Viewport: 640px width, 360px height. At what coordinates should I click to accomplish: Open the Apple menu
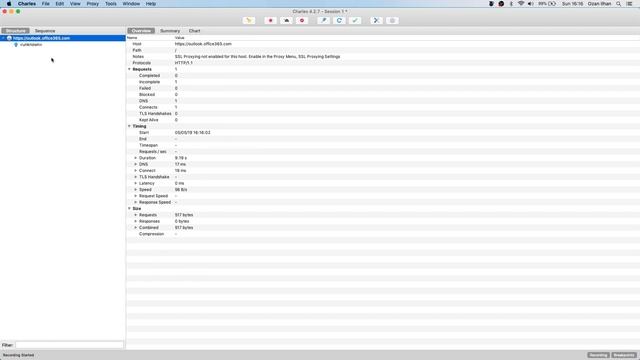click(9, 4)
